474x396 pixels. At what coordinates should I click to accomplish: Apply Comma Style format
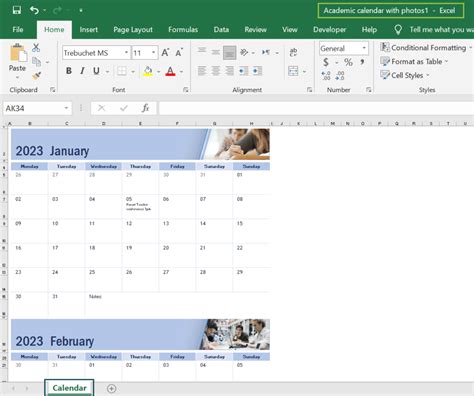click(x=362, y=62)
